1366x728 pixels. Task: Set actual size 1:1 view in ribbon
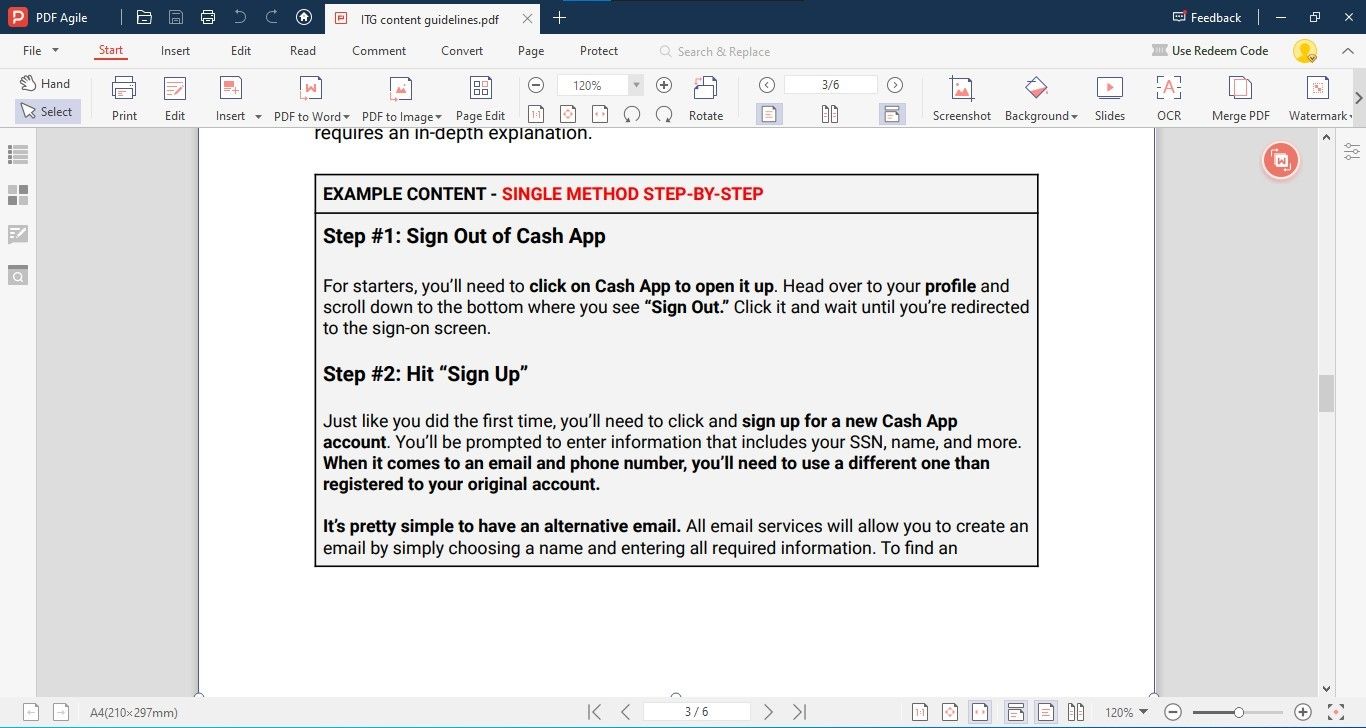tap(536, 114)
